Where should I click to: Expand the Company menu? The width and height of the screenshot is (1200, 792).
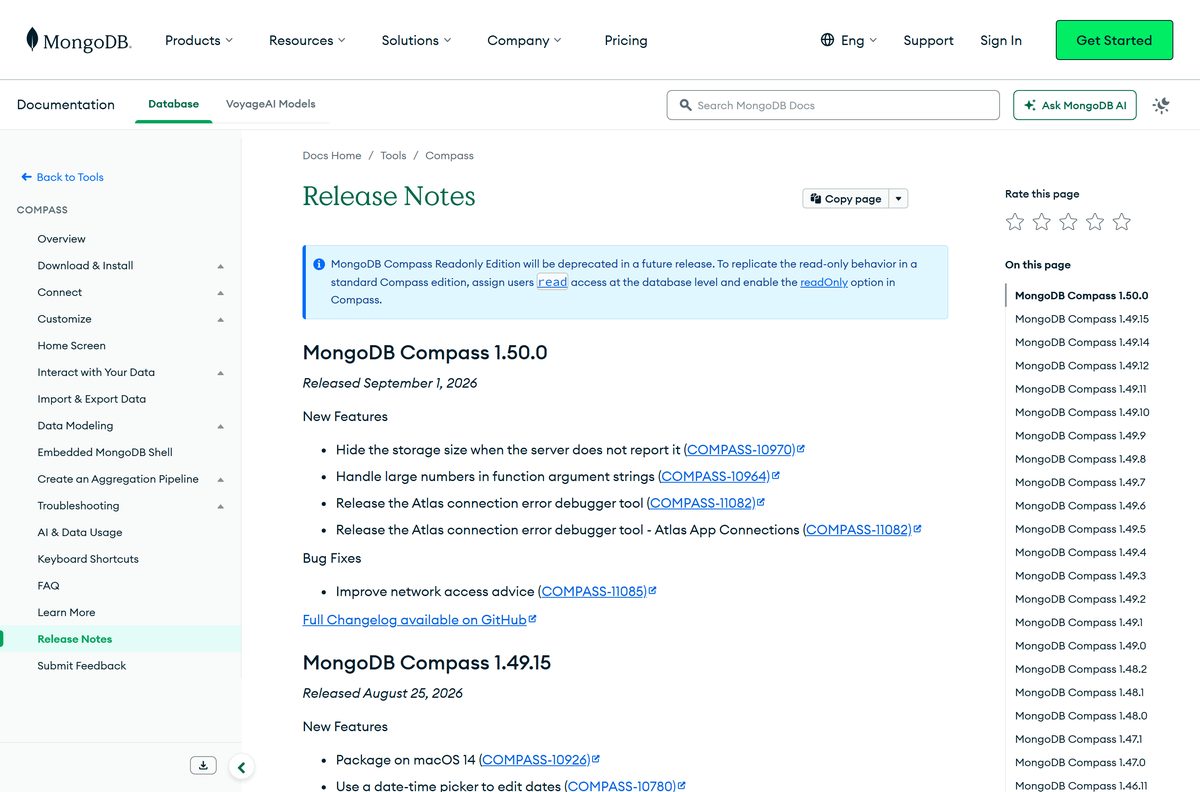[524, 40]
